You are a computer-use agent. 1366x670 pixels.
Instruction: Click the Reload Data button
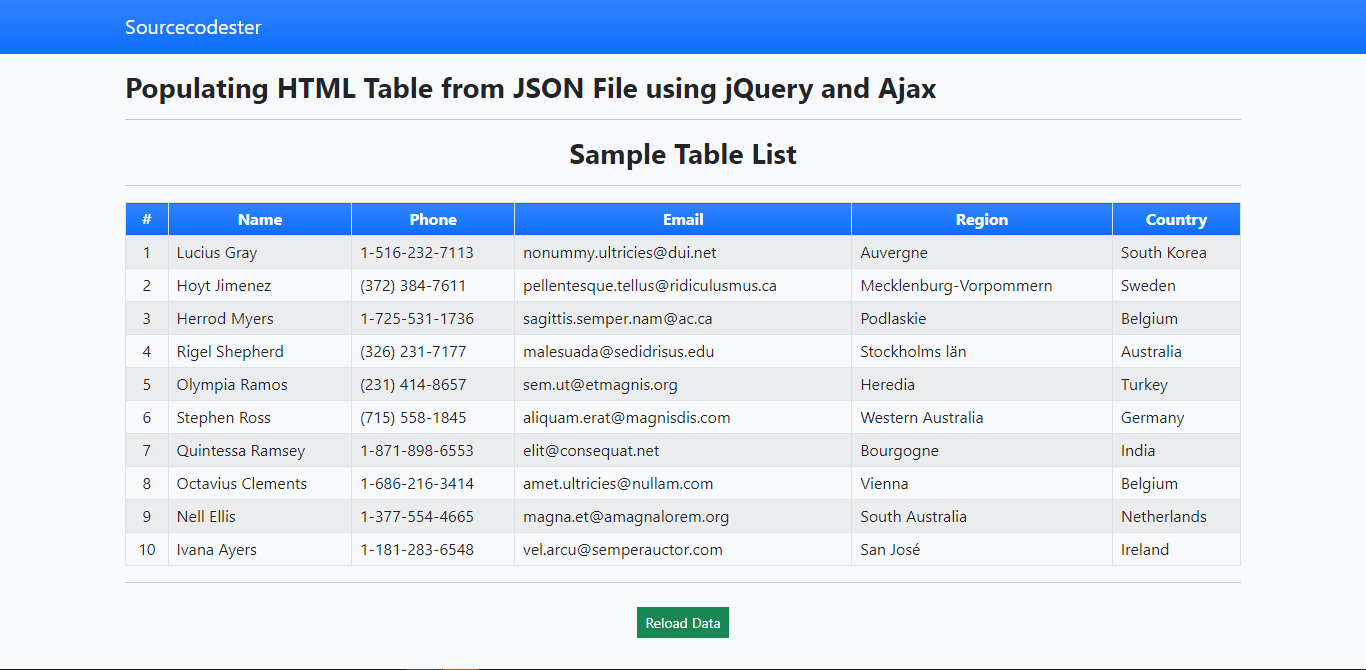point(682,622)
